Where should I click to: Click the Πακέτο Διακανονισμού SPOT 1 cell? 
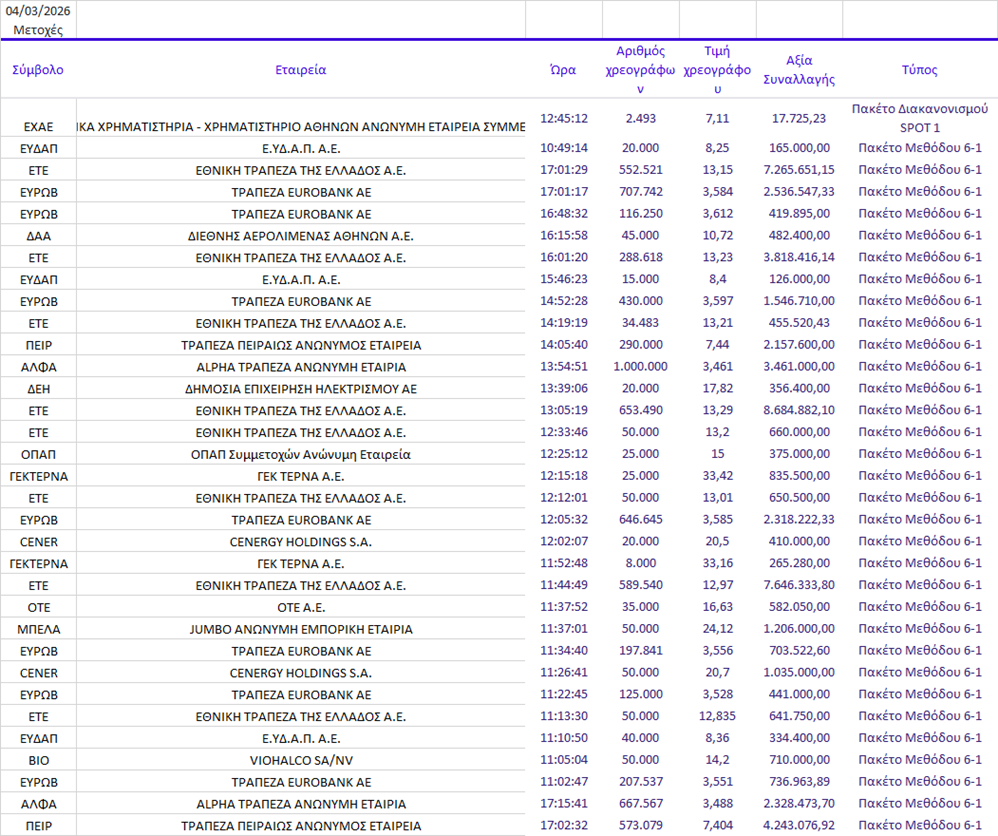(x=920, y=118)
